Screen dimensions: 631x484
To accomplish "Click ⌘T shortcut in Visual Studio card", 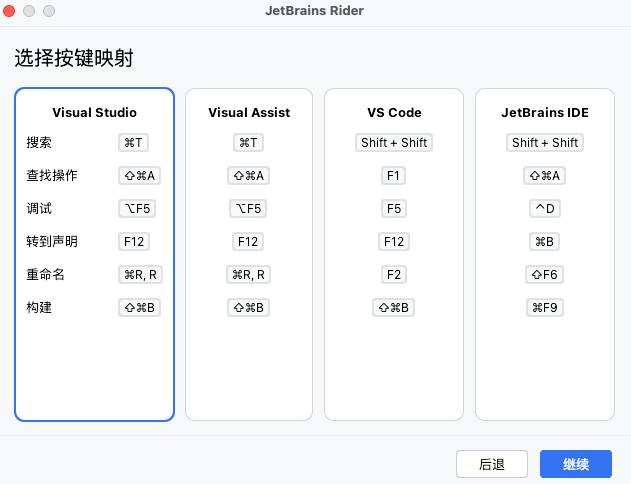I will (x=133, y=142).
